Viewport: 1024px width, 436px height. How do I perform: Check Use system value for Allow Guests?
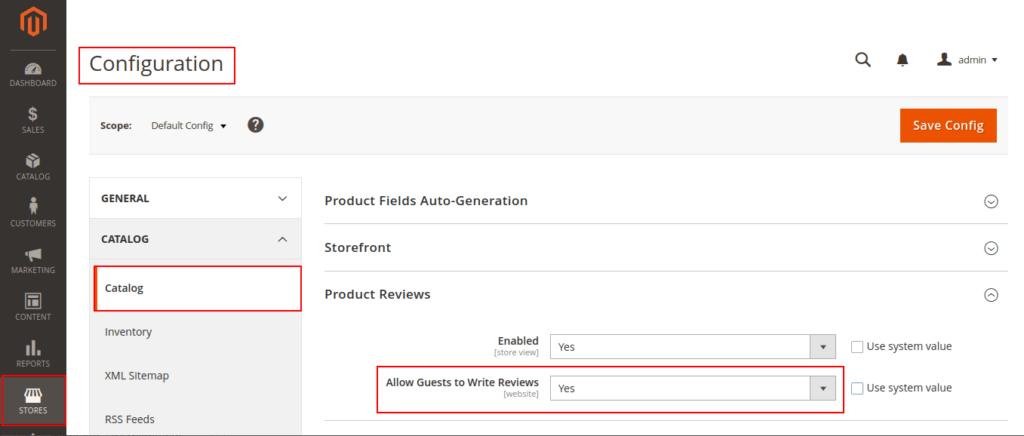[856, 388]
